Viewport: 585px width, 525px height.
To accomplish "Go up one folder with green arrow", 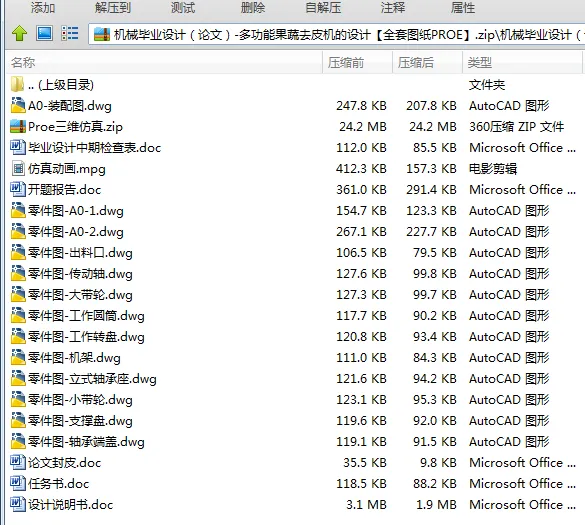I will (19, 34).
